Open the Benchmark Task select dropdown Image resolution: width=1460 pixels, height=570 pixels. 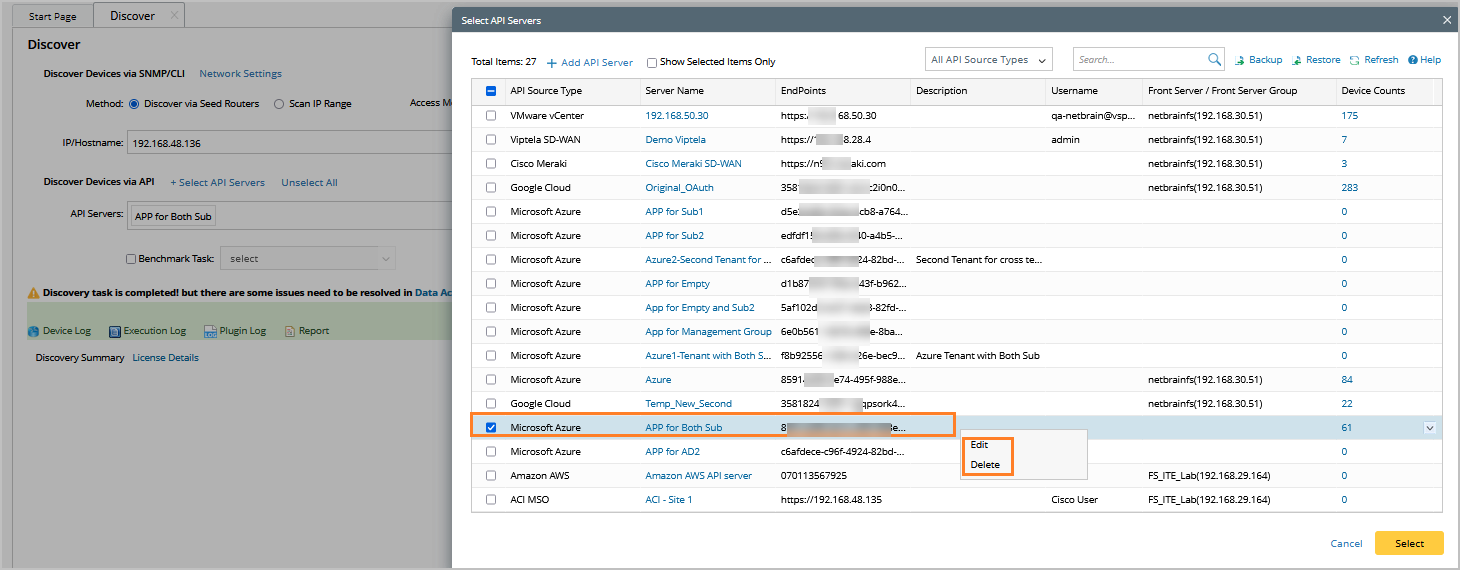point(307,259)
